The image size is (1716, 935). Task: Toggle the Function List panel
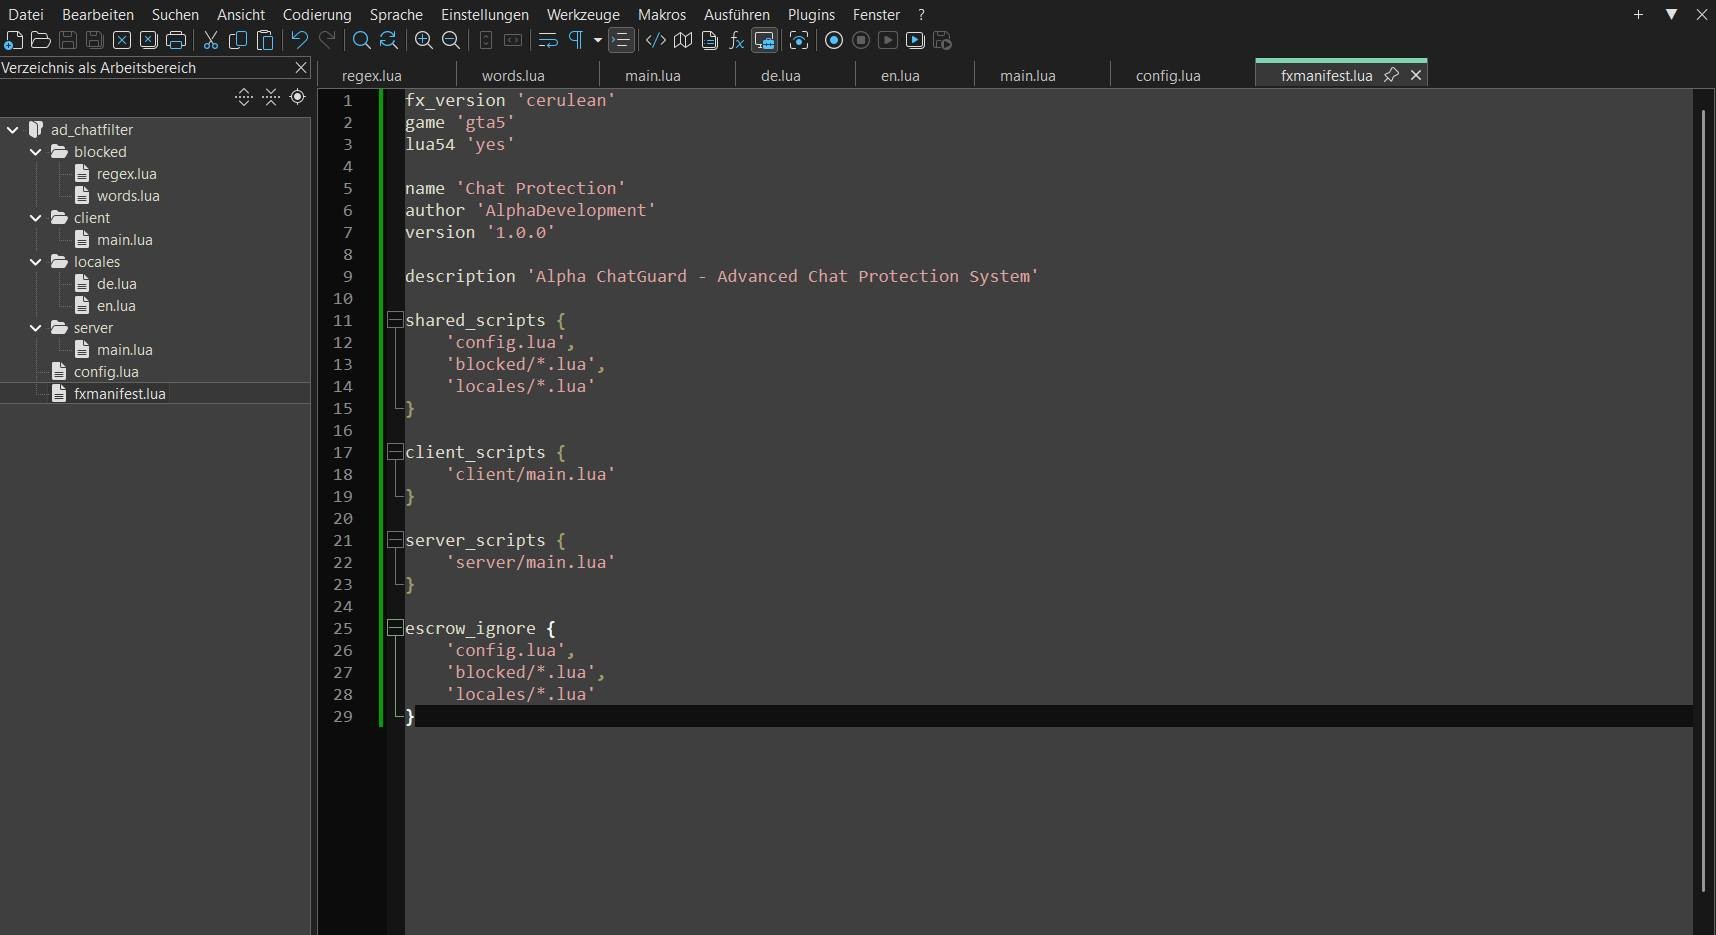coord(737,41)
